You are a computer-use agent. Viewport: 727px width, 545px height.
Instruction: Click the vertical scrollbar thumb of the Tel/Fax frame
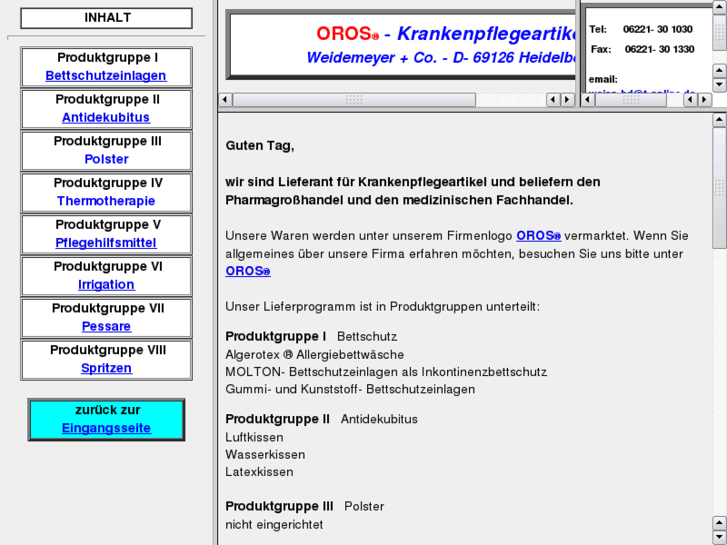point(719,32)
